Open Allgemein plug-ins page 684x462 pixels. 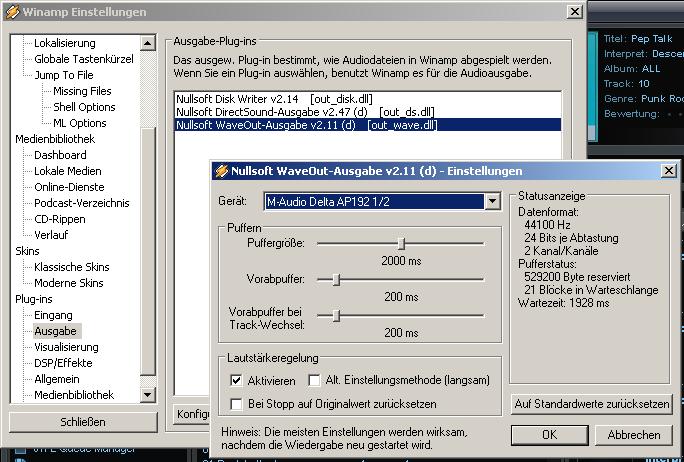coord(57,379)
